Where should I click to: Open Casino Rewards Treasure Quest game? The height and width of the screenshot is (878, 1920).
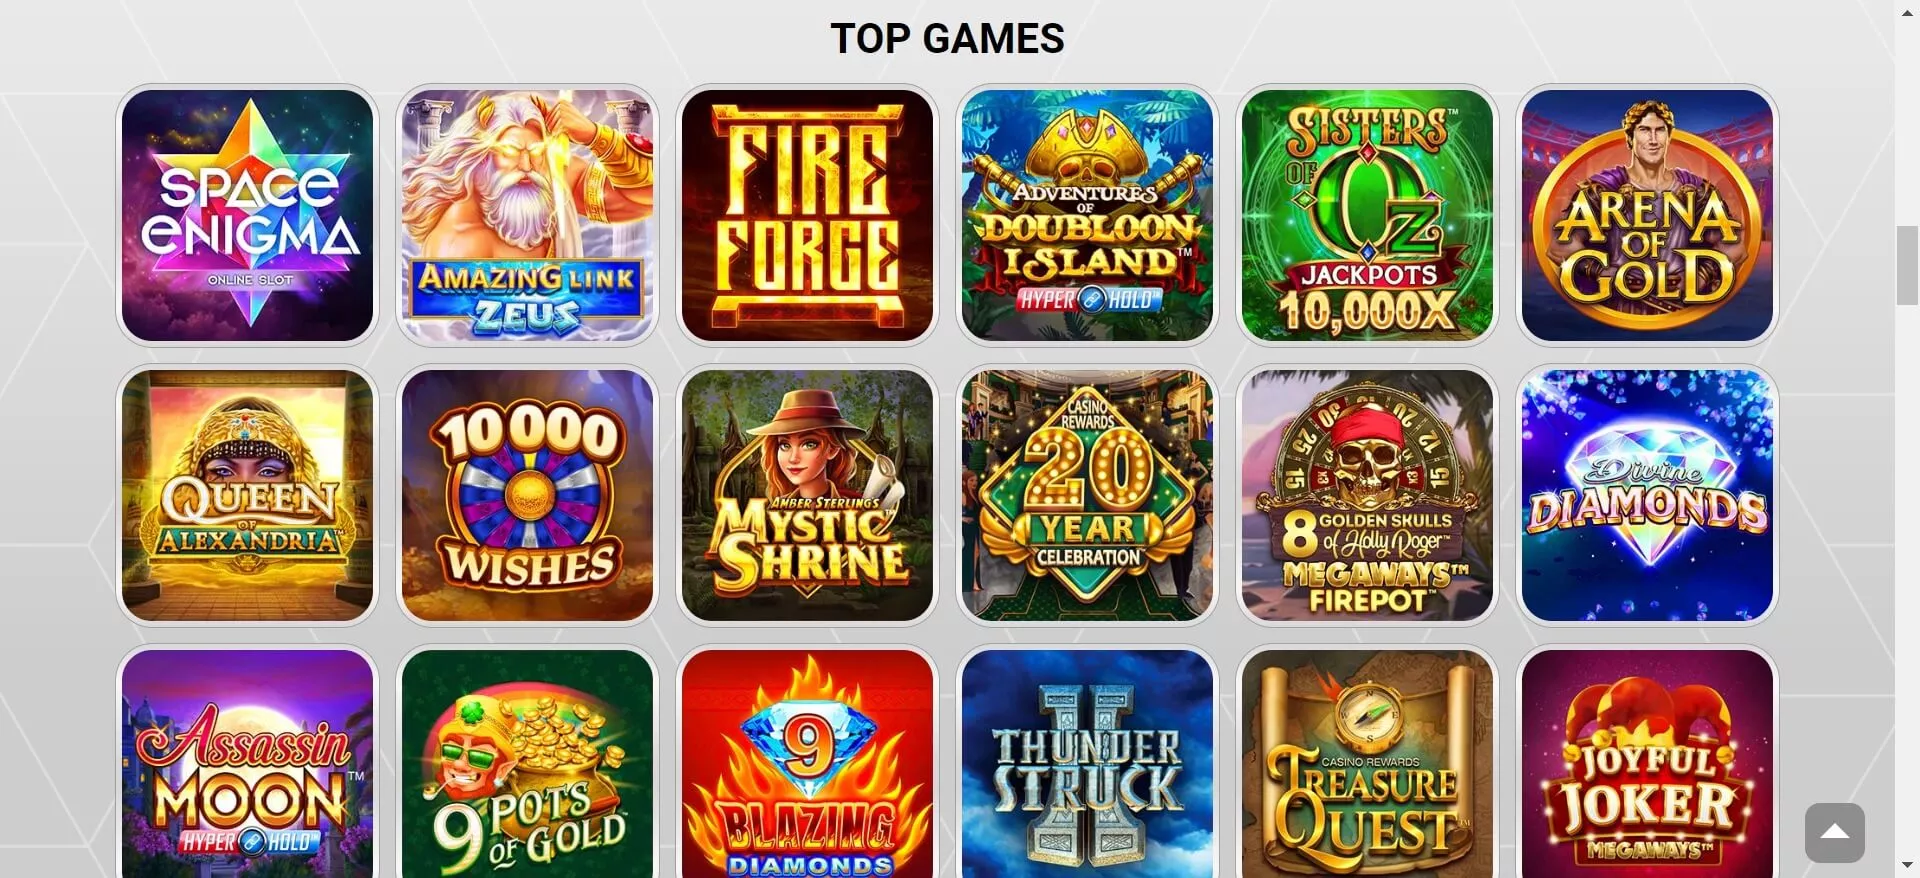[x=1367, y=764]
